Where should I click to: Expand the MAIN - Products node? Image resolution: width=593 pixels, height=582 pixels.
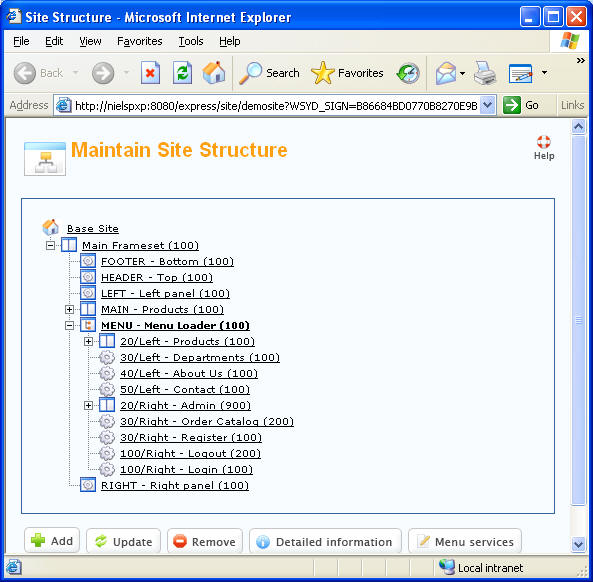pos(69,309)
